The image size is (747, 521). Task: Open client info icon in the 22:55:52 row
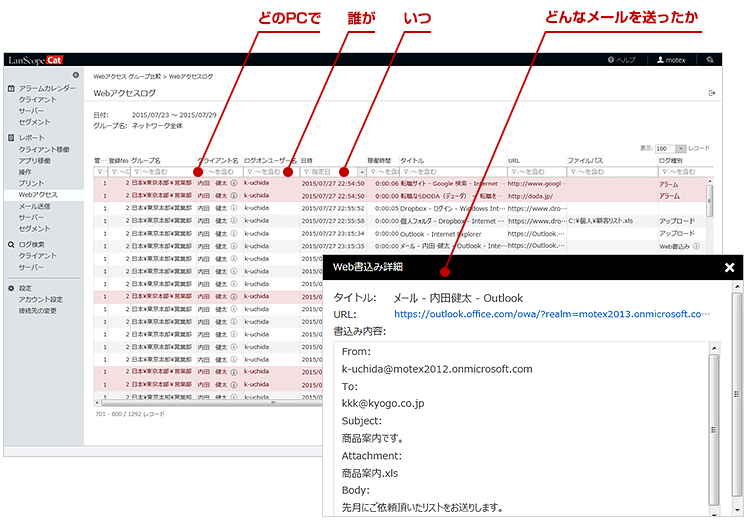234,208
